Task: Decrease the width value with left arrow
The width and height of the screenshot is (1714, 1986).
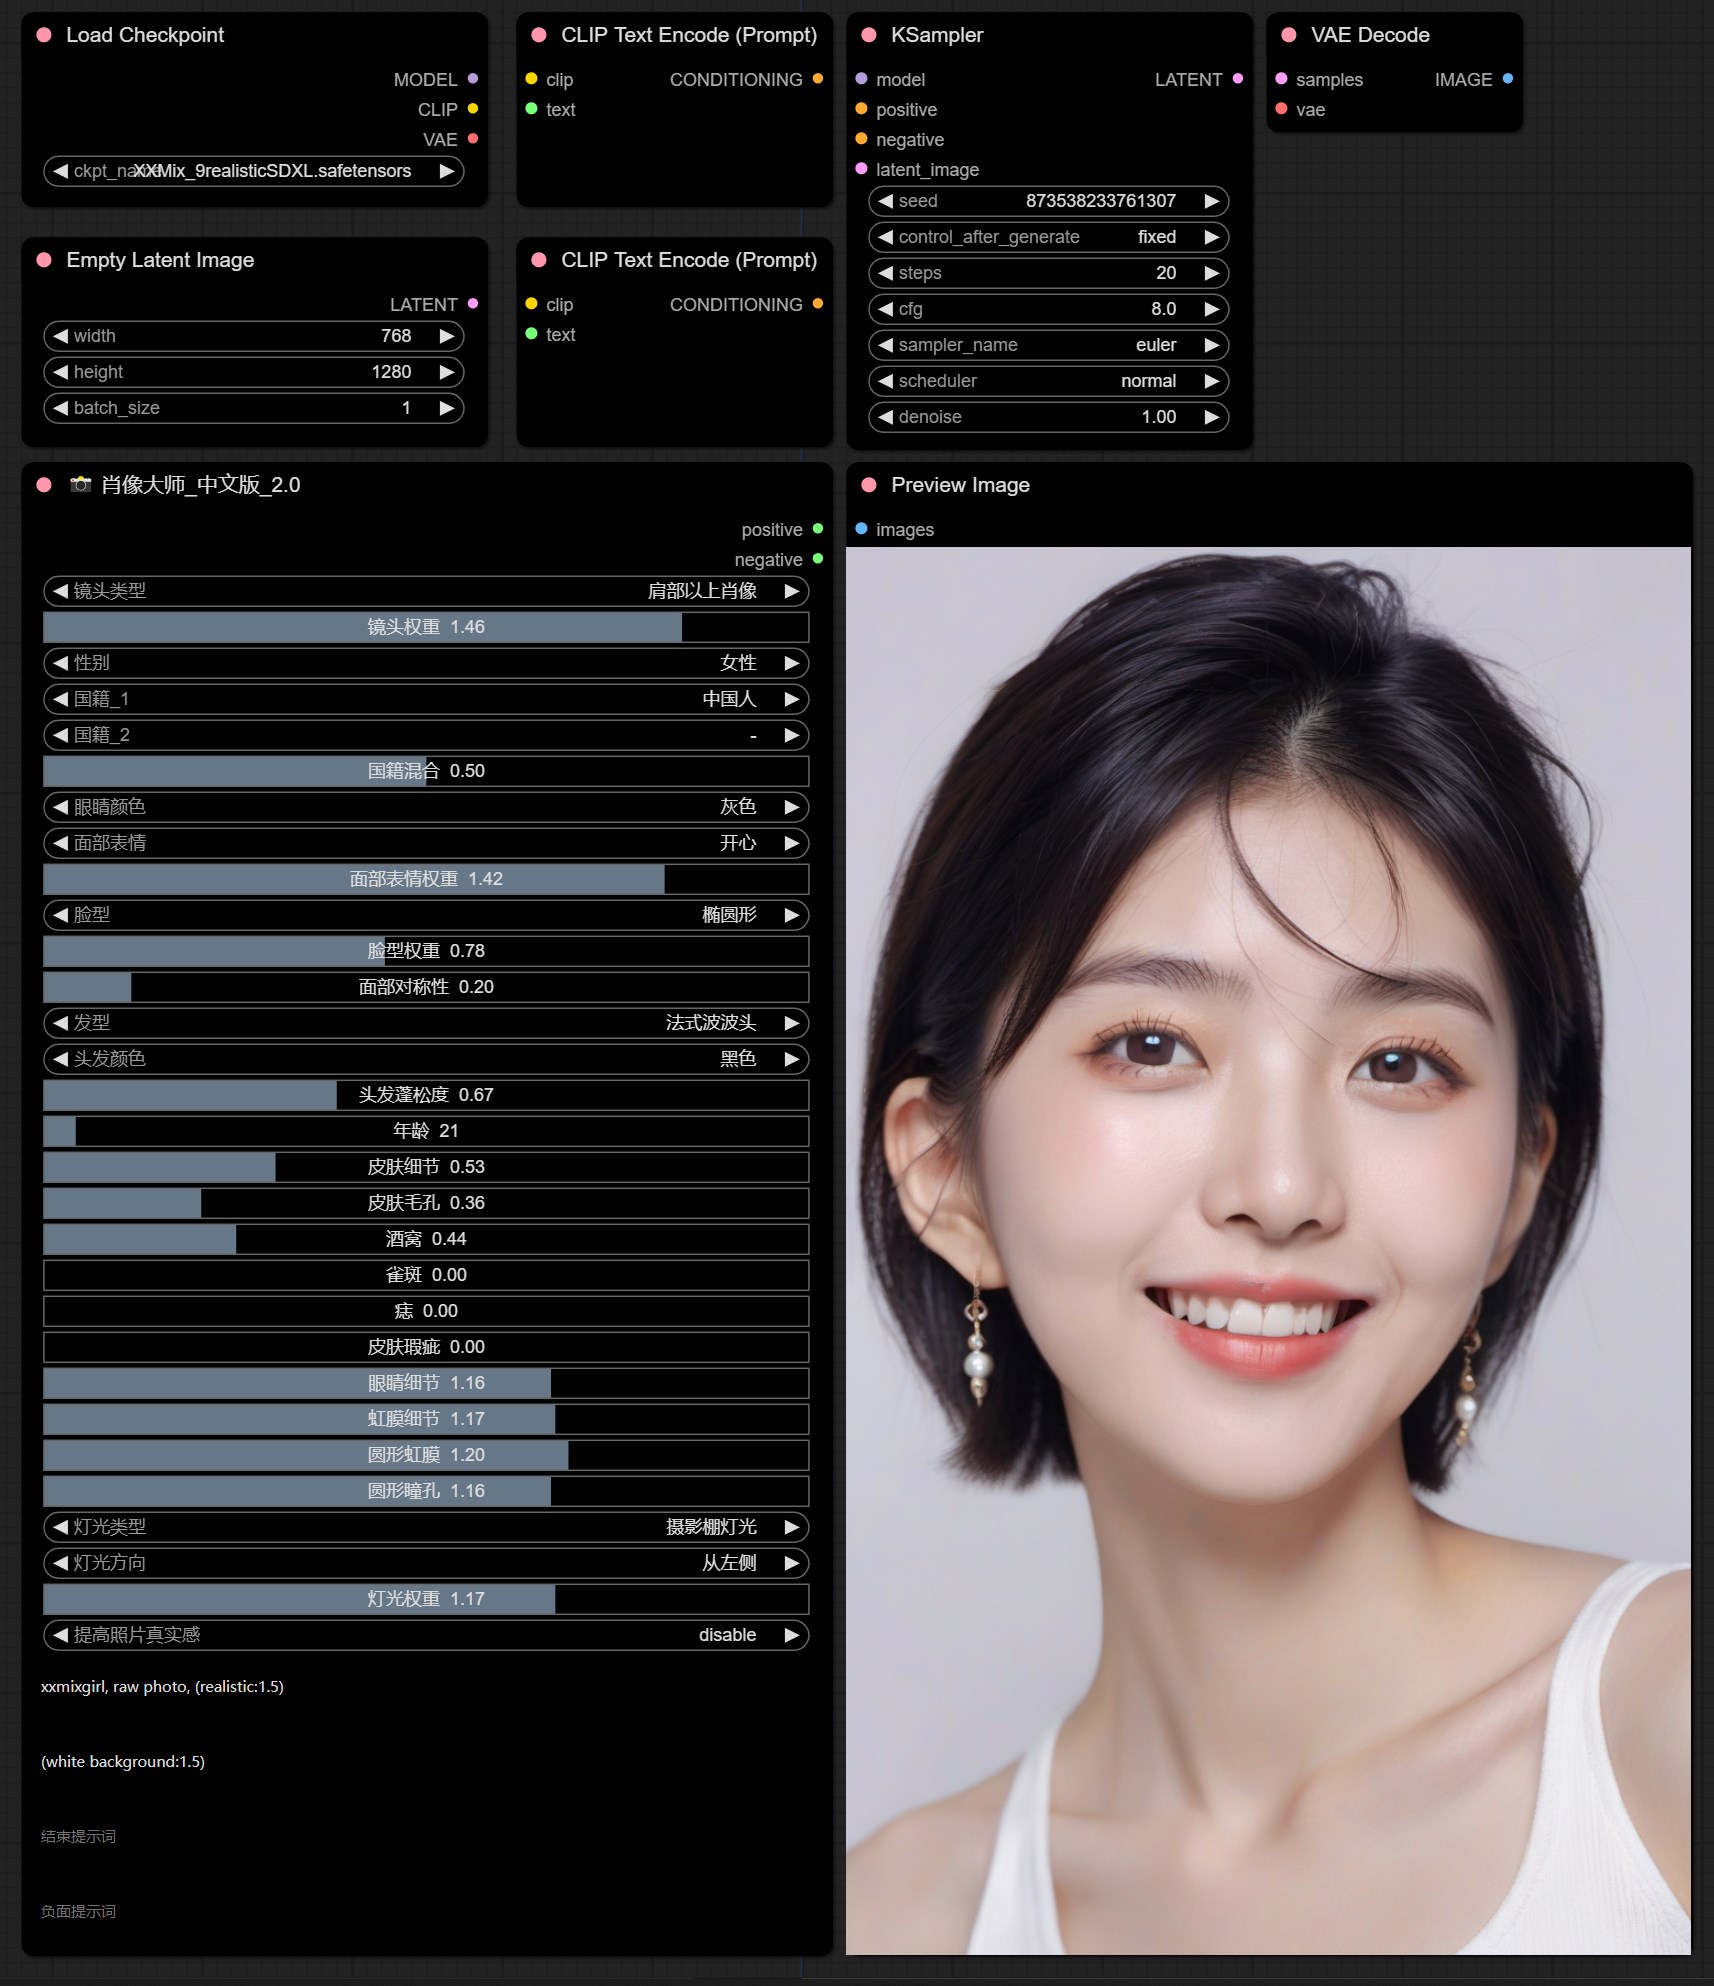Action: tap(61, 336)
